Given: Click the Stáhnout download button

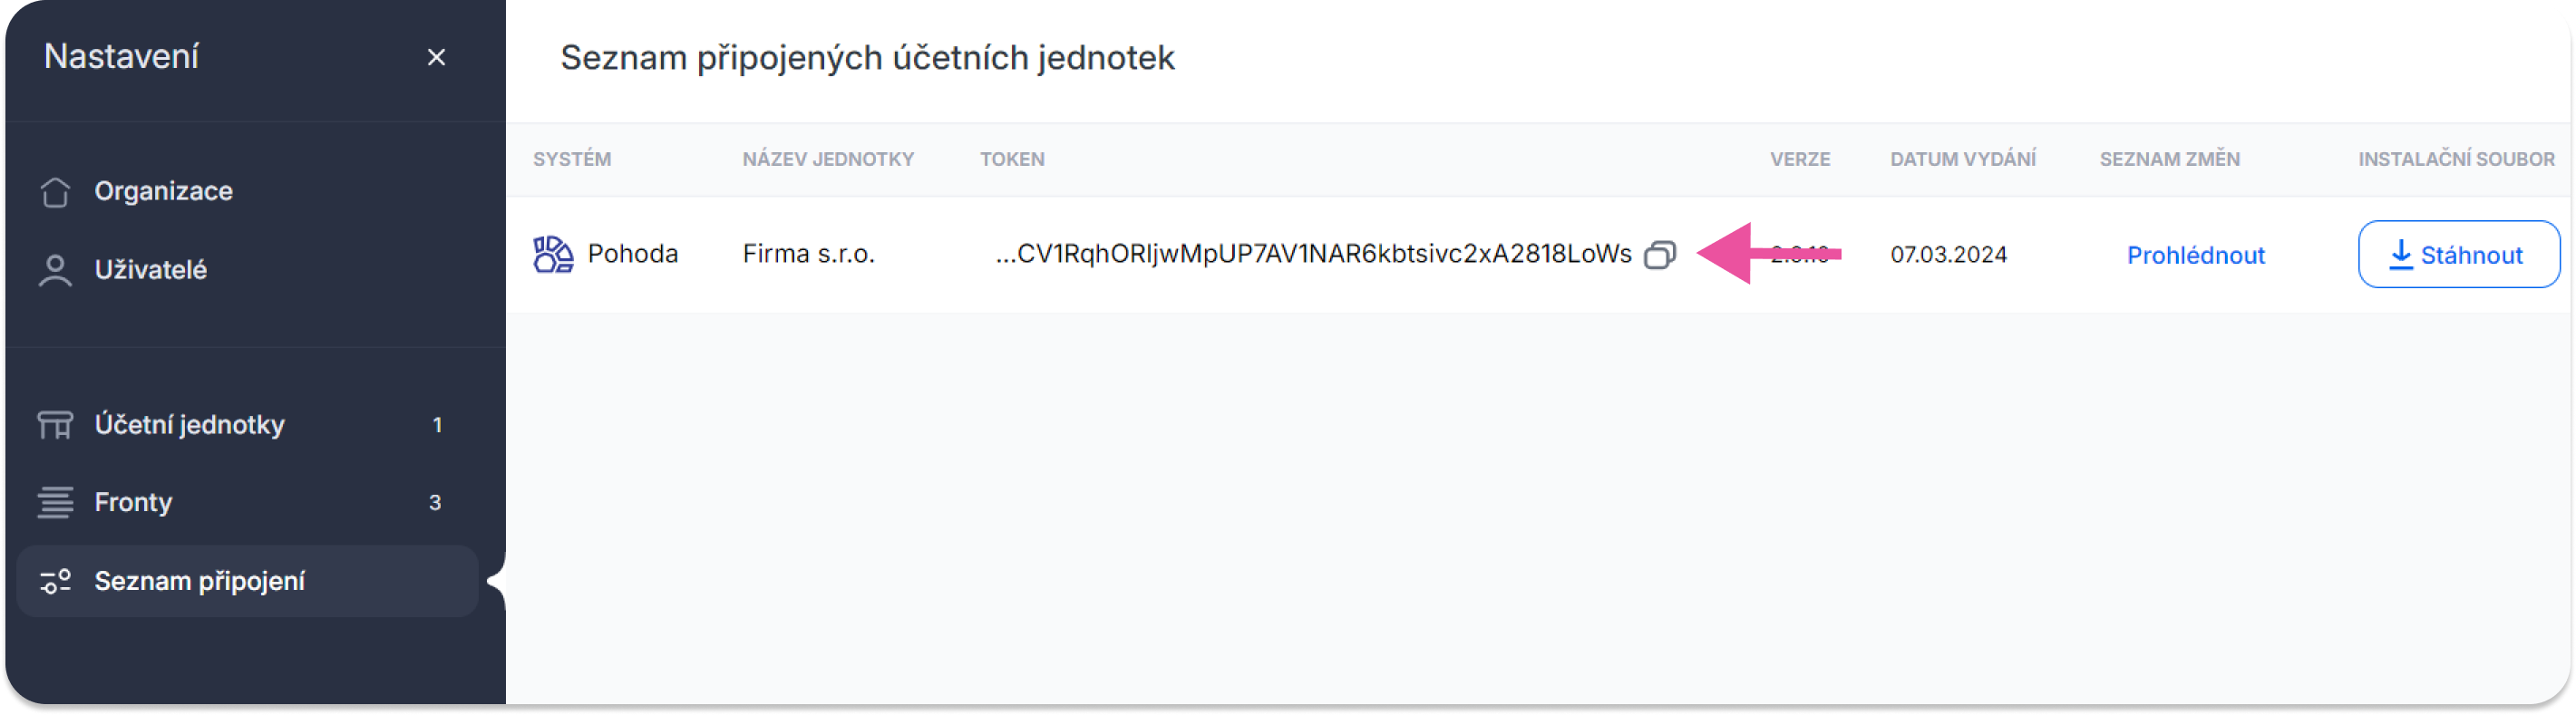Looking at the screenshot, I should click(2458, 254).
